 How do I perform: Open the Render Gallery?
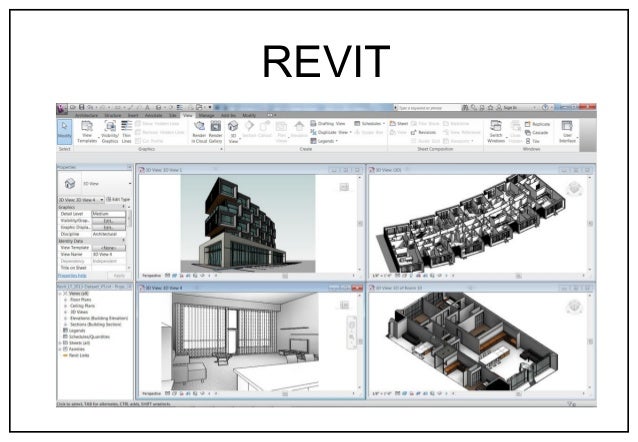coord(216,132)
